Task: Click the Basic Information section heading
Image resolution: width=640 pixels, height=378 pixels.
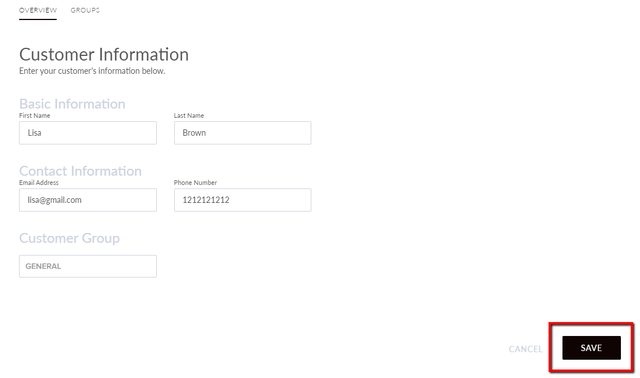Action: [x=72, y=104]
